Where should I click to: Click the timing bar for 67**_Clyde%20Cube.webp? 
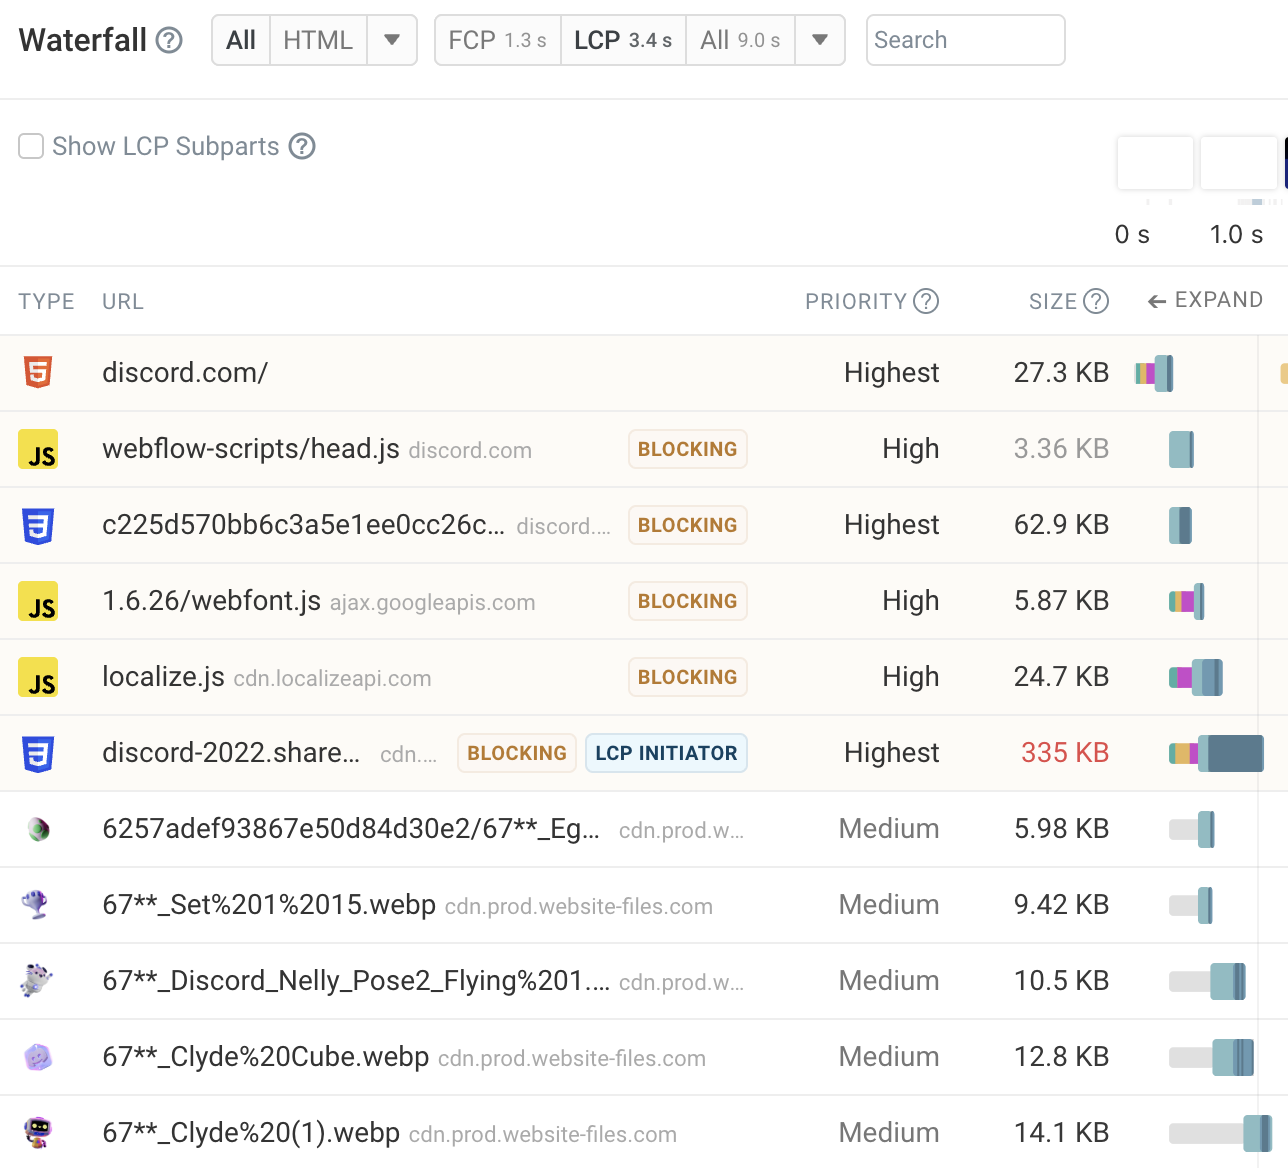1211,1057
